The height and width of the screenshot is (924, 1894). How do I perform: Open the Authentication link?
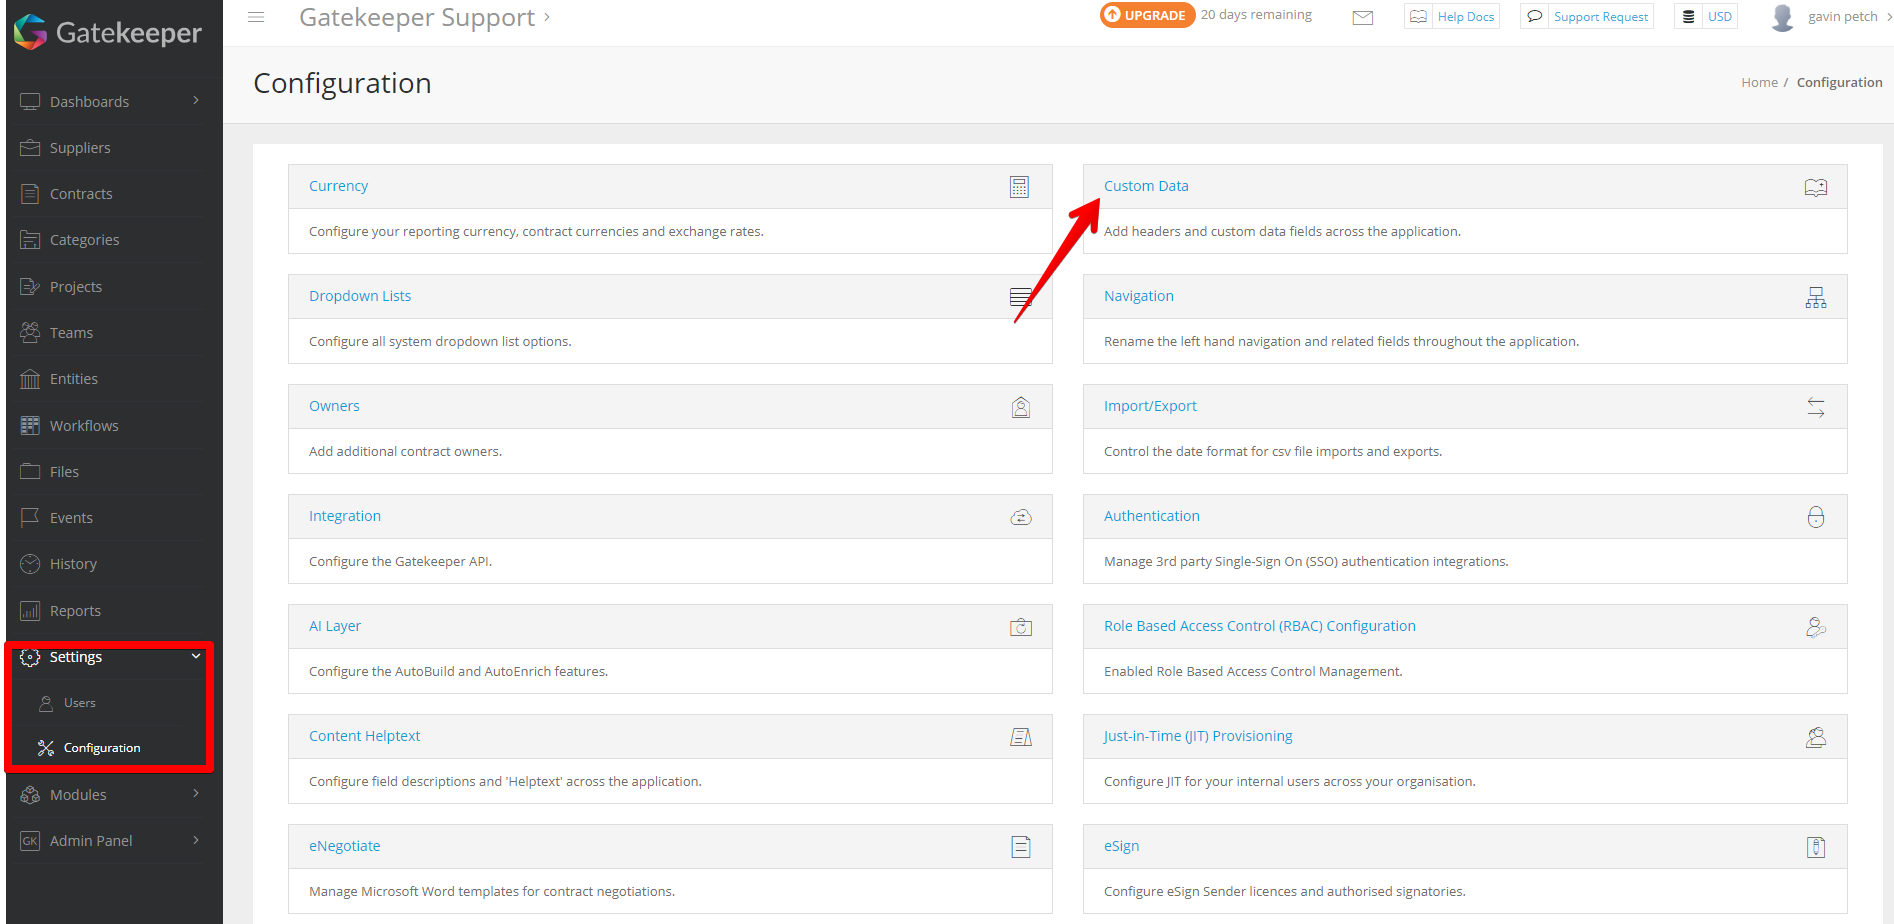[1152, 516]
